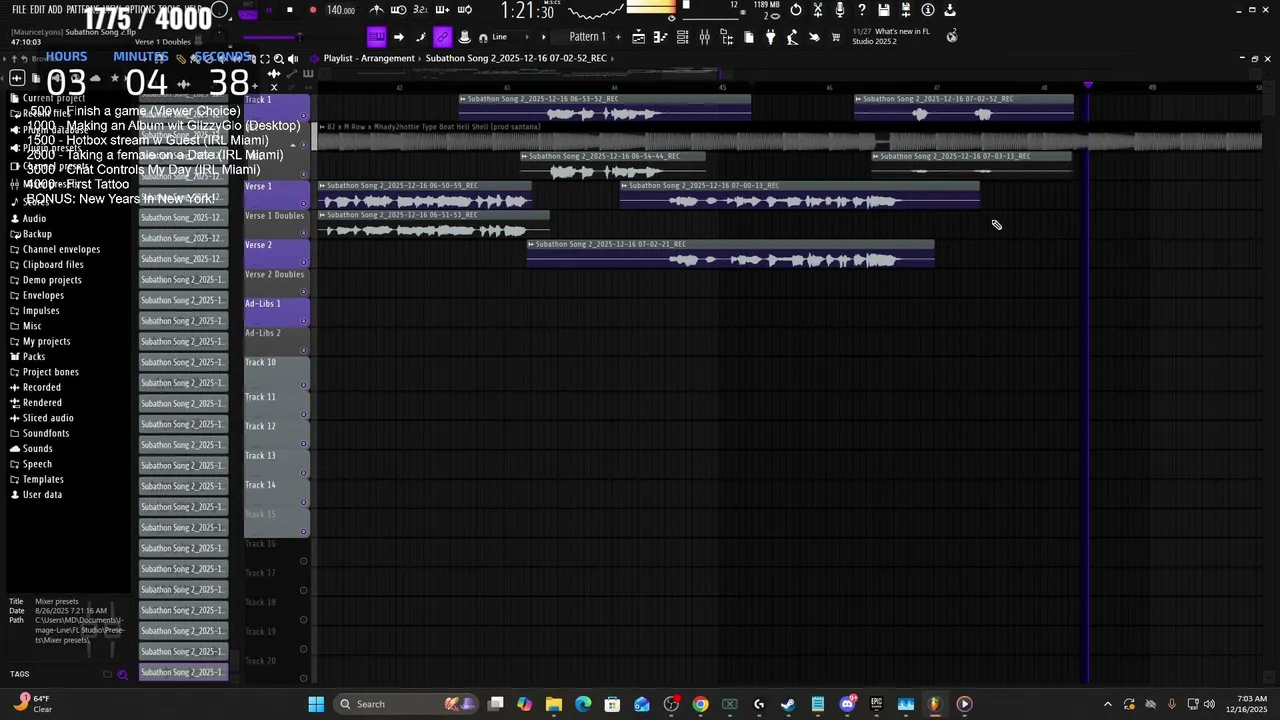Open the channel rack icon
The image size is (1280, 720).
(x=682, y=37)
